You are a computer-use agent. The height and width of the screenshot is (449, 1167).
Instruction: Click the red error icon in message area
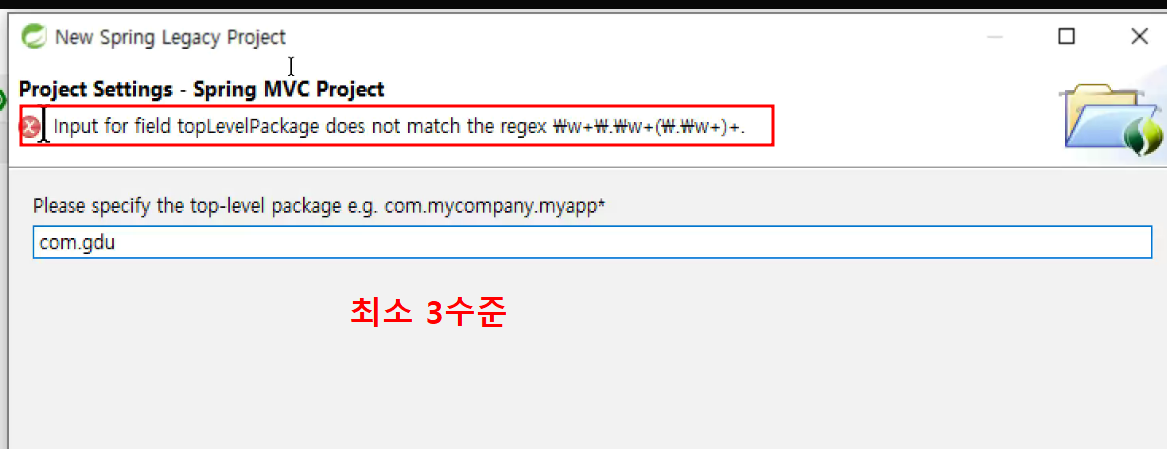click(x=30, y=128)
